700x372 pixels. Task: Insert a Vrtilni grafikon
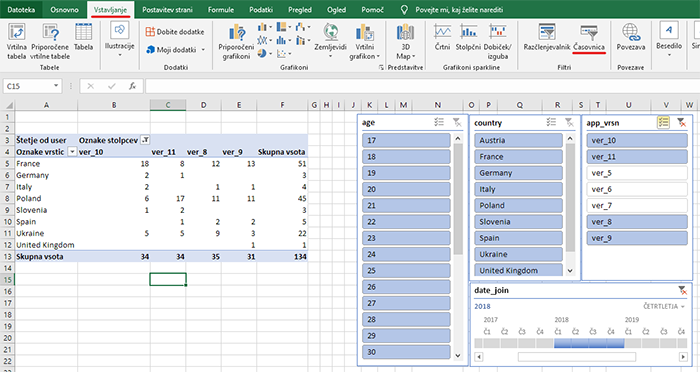[x=364, y=41]
